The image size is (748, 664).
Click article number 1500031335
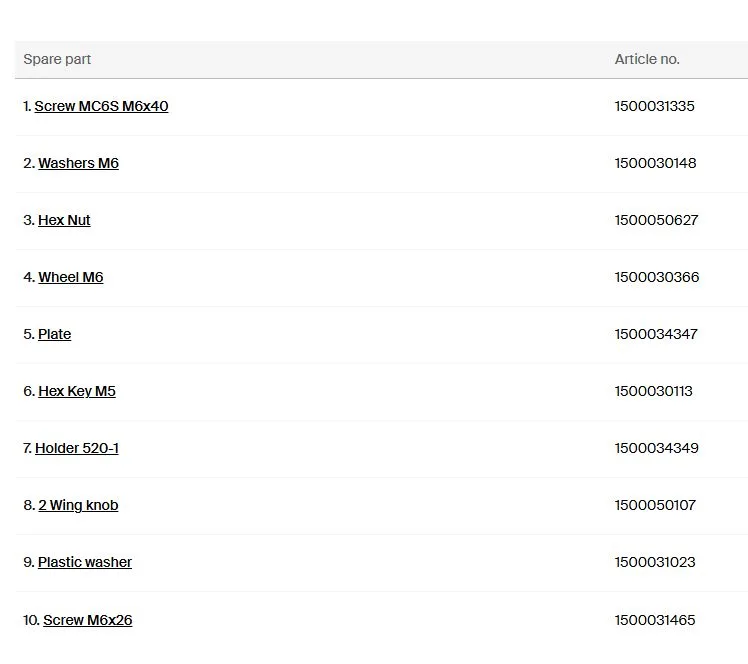[654, 106]
